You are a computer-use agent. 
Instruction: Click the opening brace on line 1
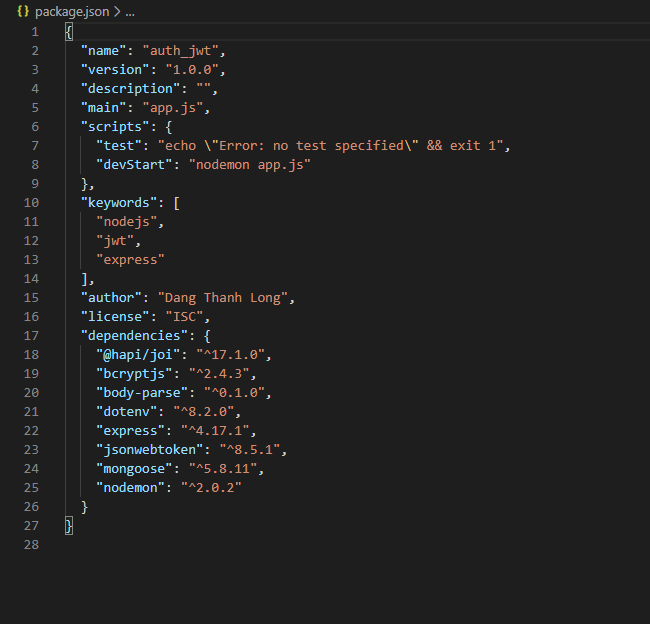tap(69, 32)
